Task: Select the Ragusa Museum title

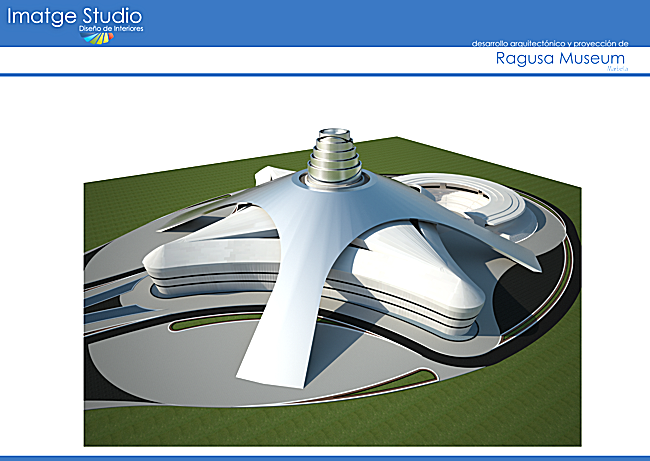Action: 559,59
